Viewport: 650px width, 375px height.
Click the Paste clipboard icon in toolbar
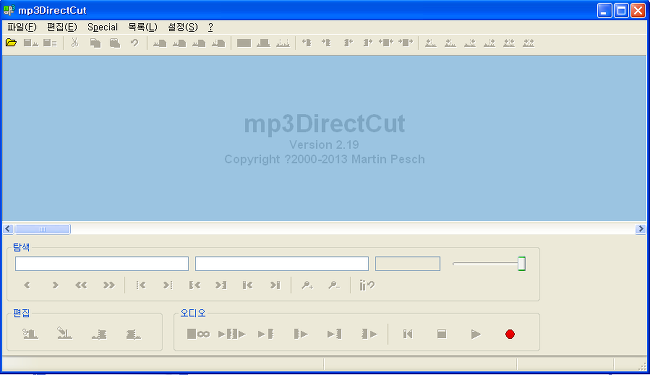click(115, 43)
